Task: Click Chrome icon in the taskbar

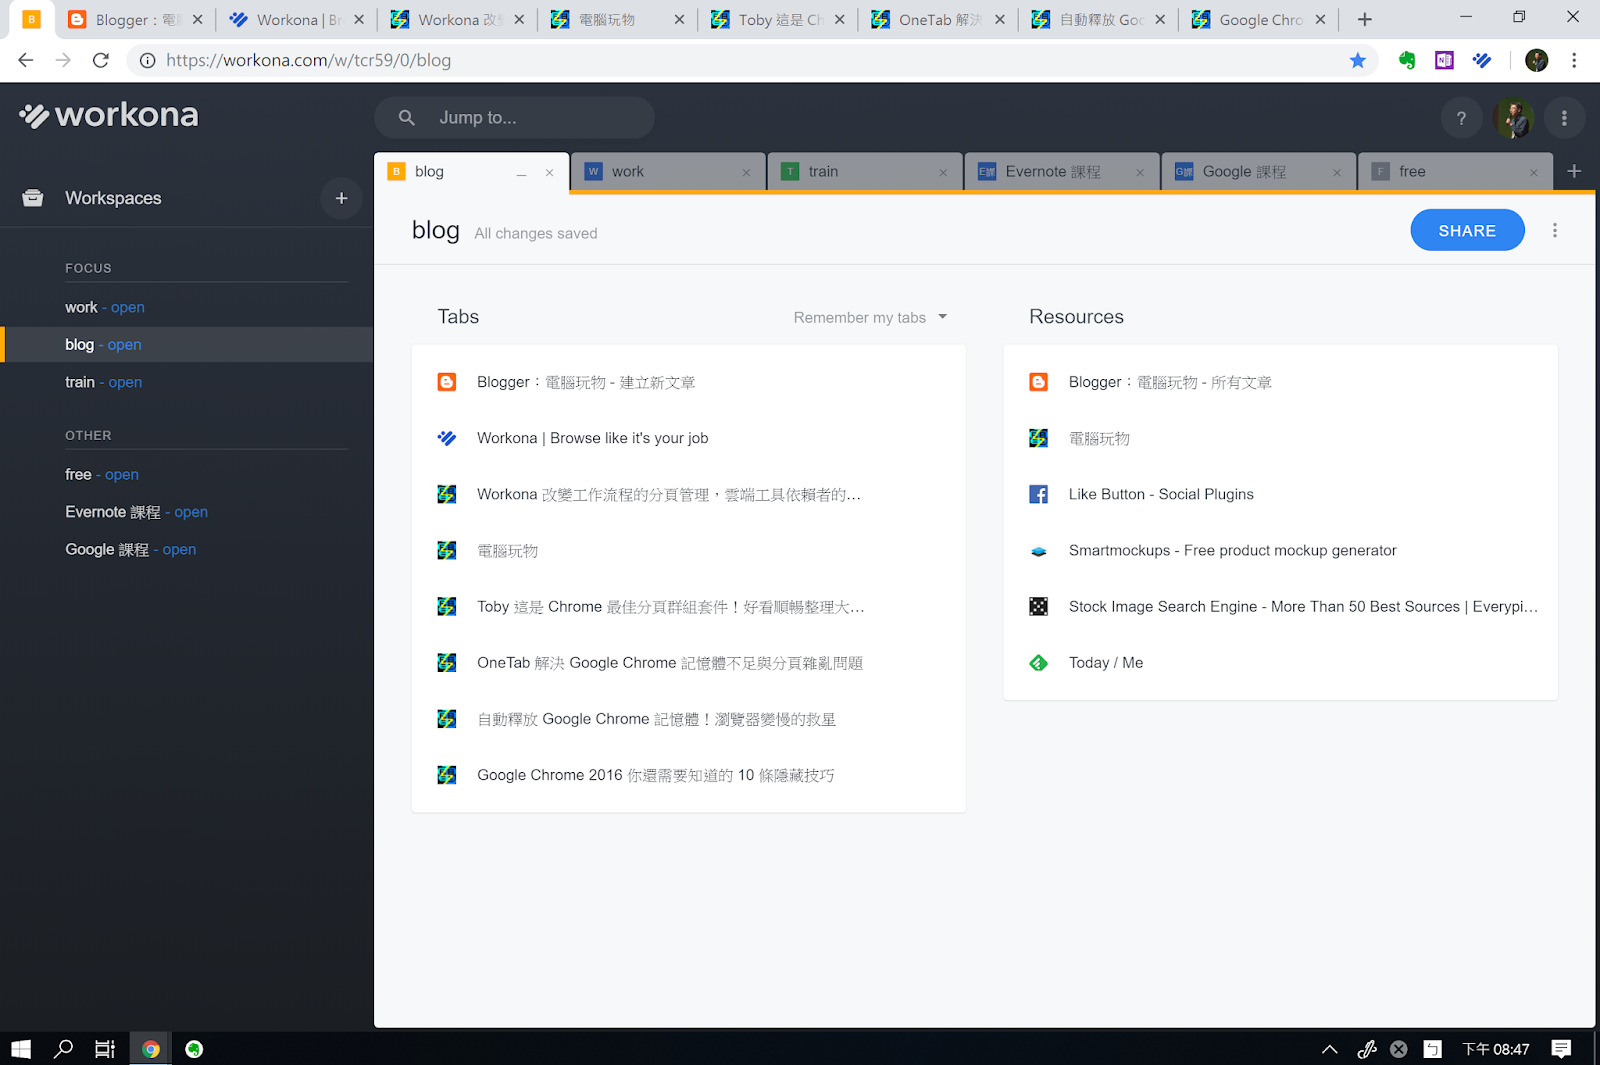Action: point(151,1049)
